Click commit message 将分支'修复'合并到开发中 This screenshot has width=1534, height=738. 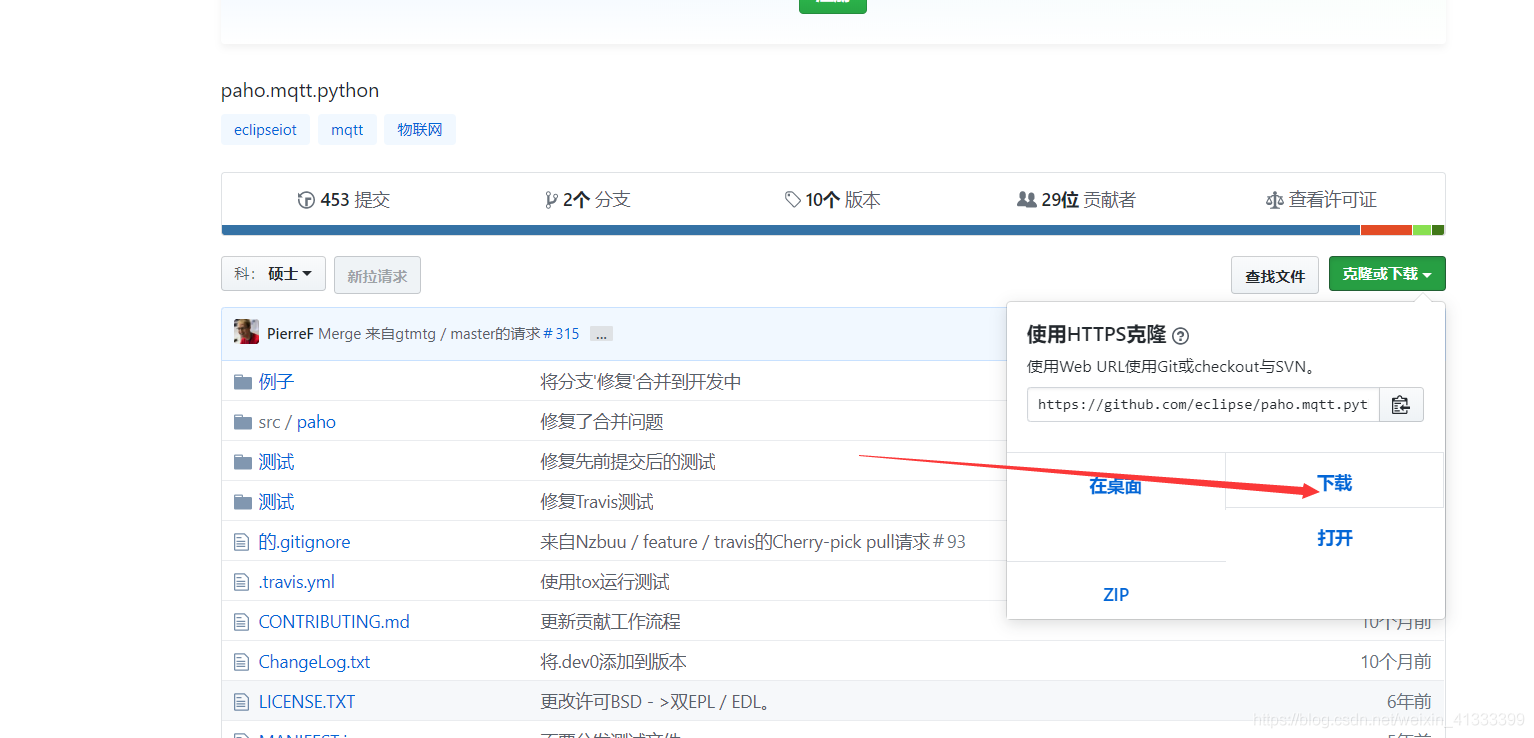641,382
